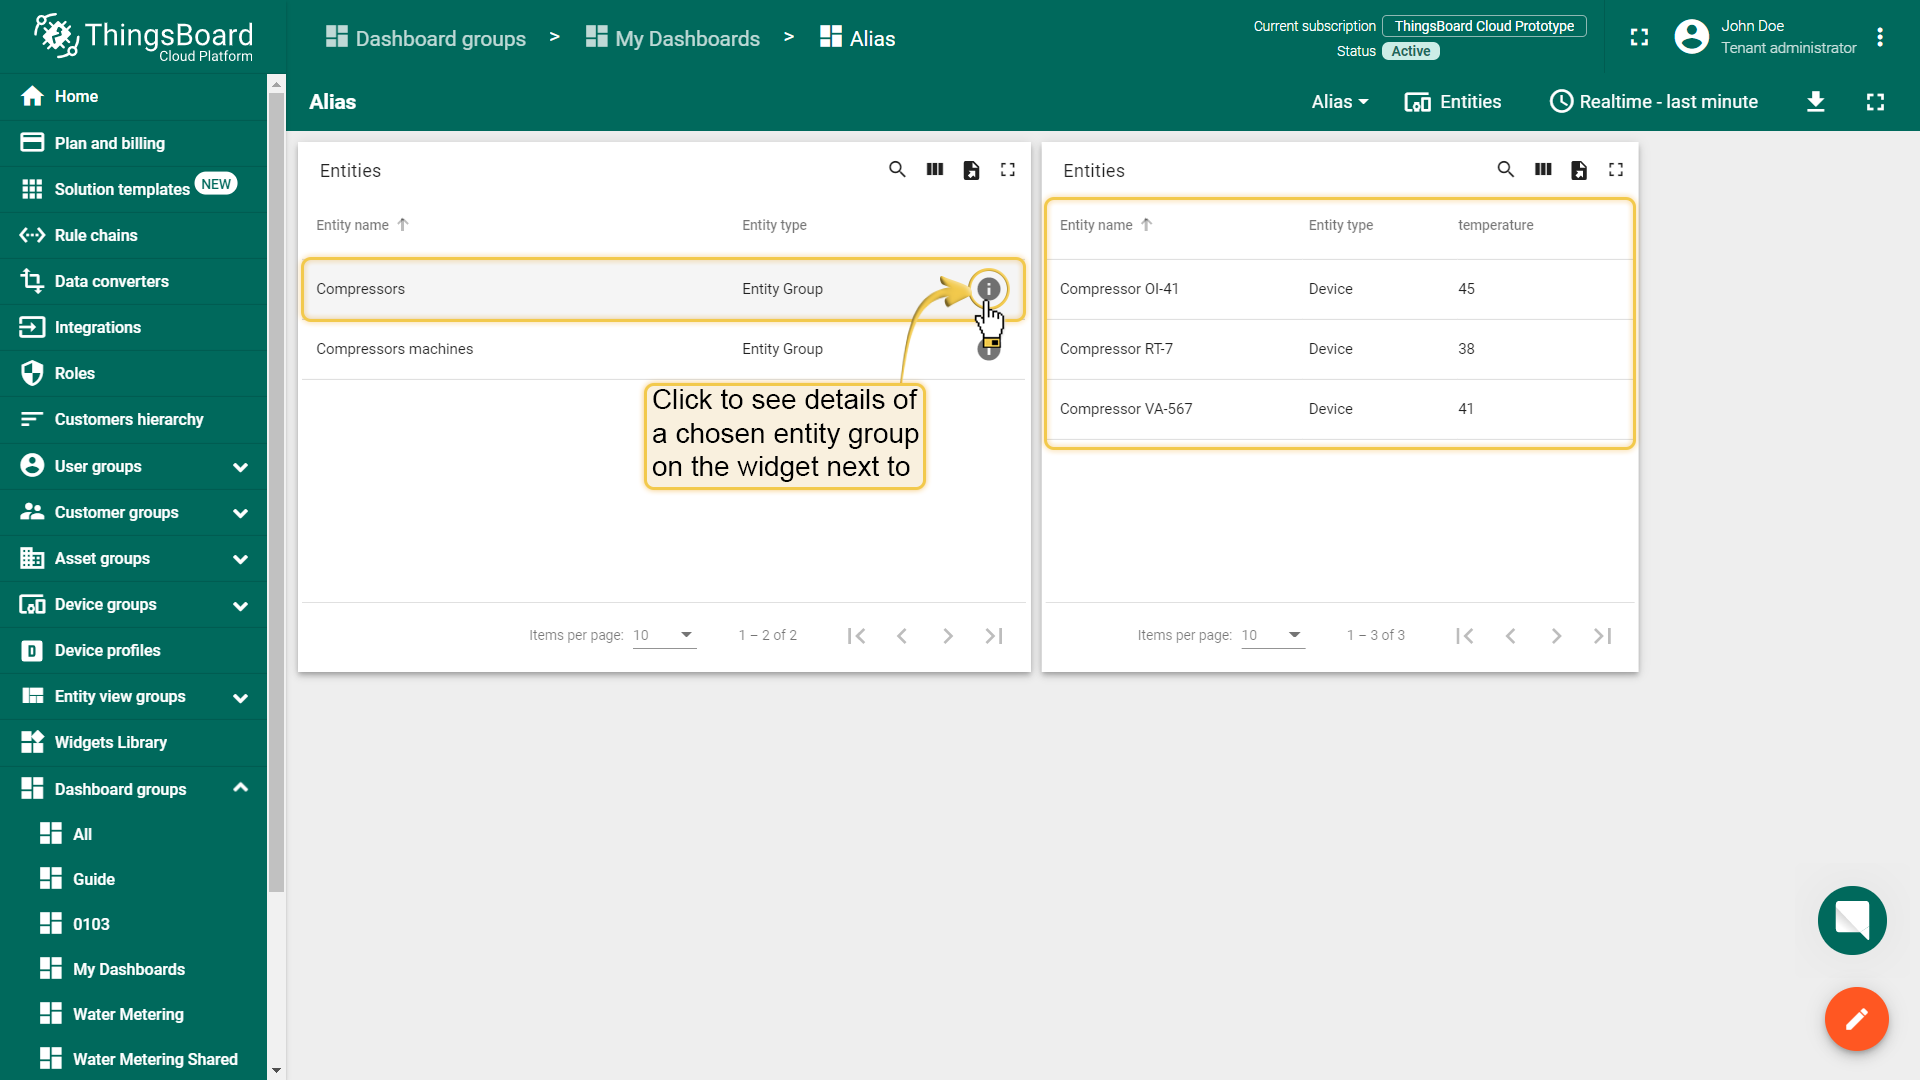Open Data converters page
This screenshot has height=1080, width=1920.
click(133, 281)
